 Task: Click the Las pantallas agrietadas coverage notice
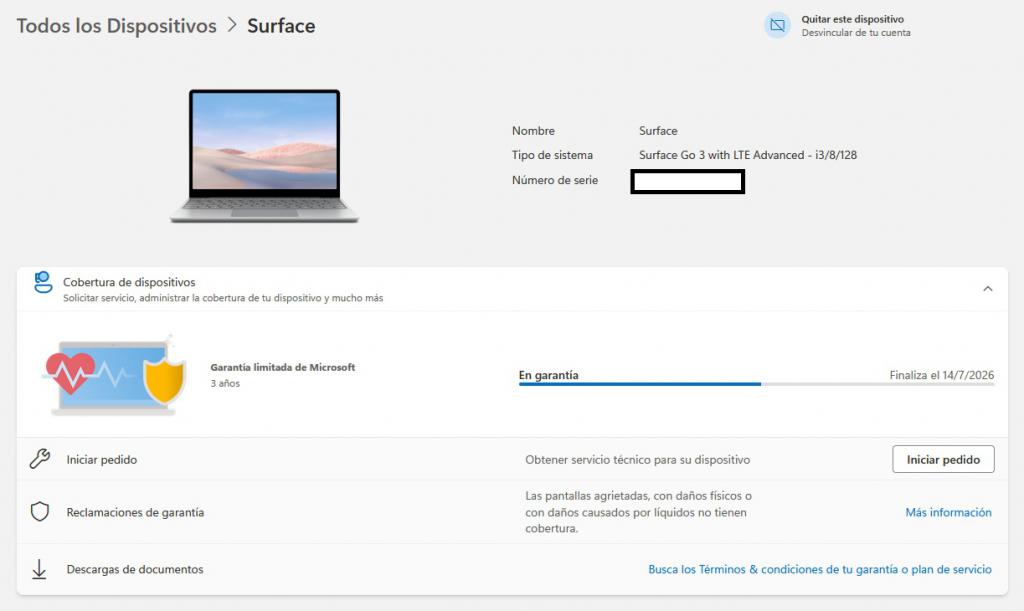639,512
